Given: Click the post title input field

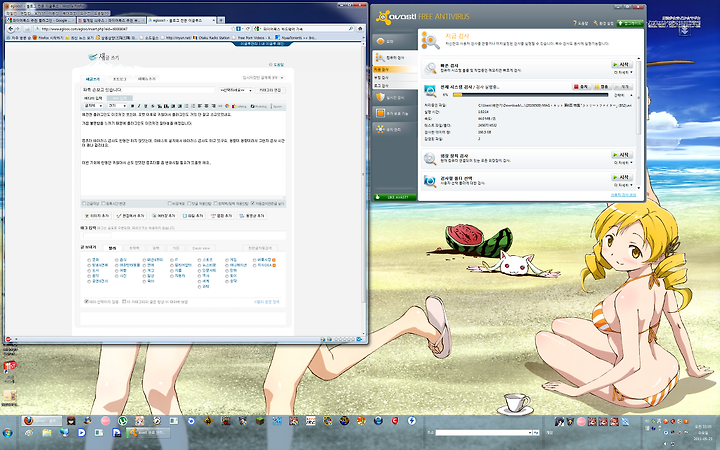Looking at the screenshot, I should [x=148, y=90].
